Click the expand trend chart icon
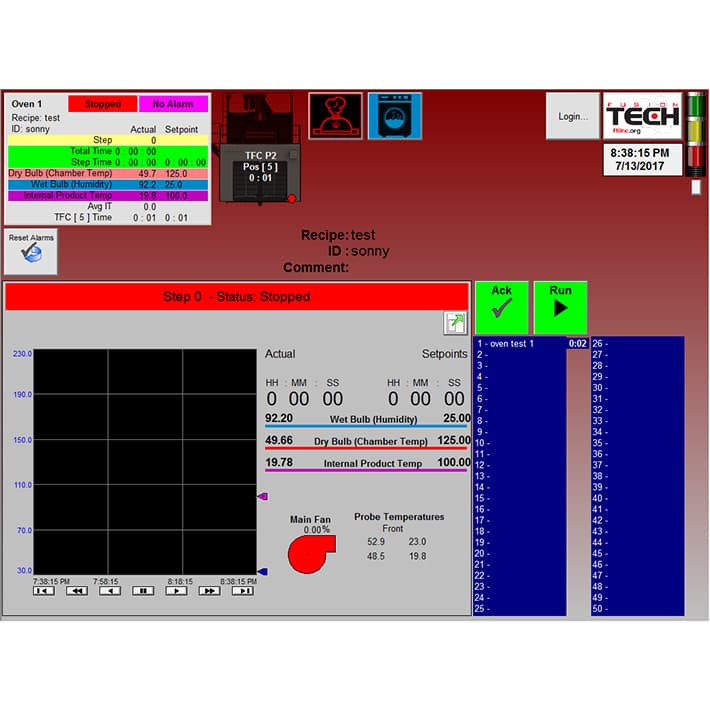Viewport: 710px width, 710px height. (x=455, y=323)
